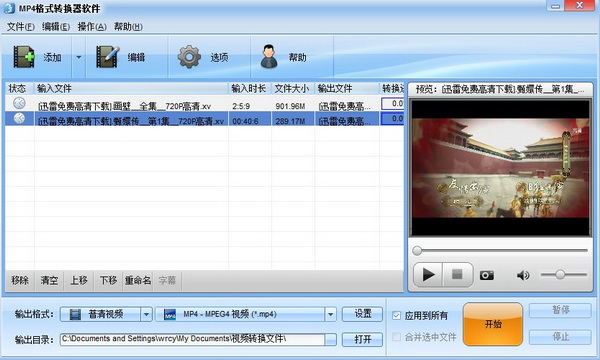Click the 停止 stop button
The image size is (600, 360).
coord(560,337)
